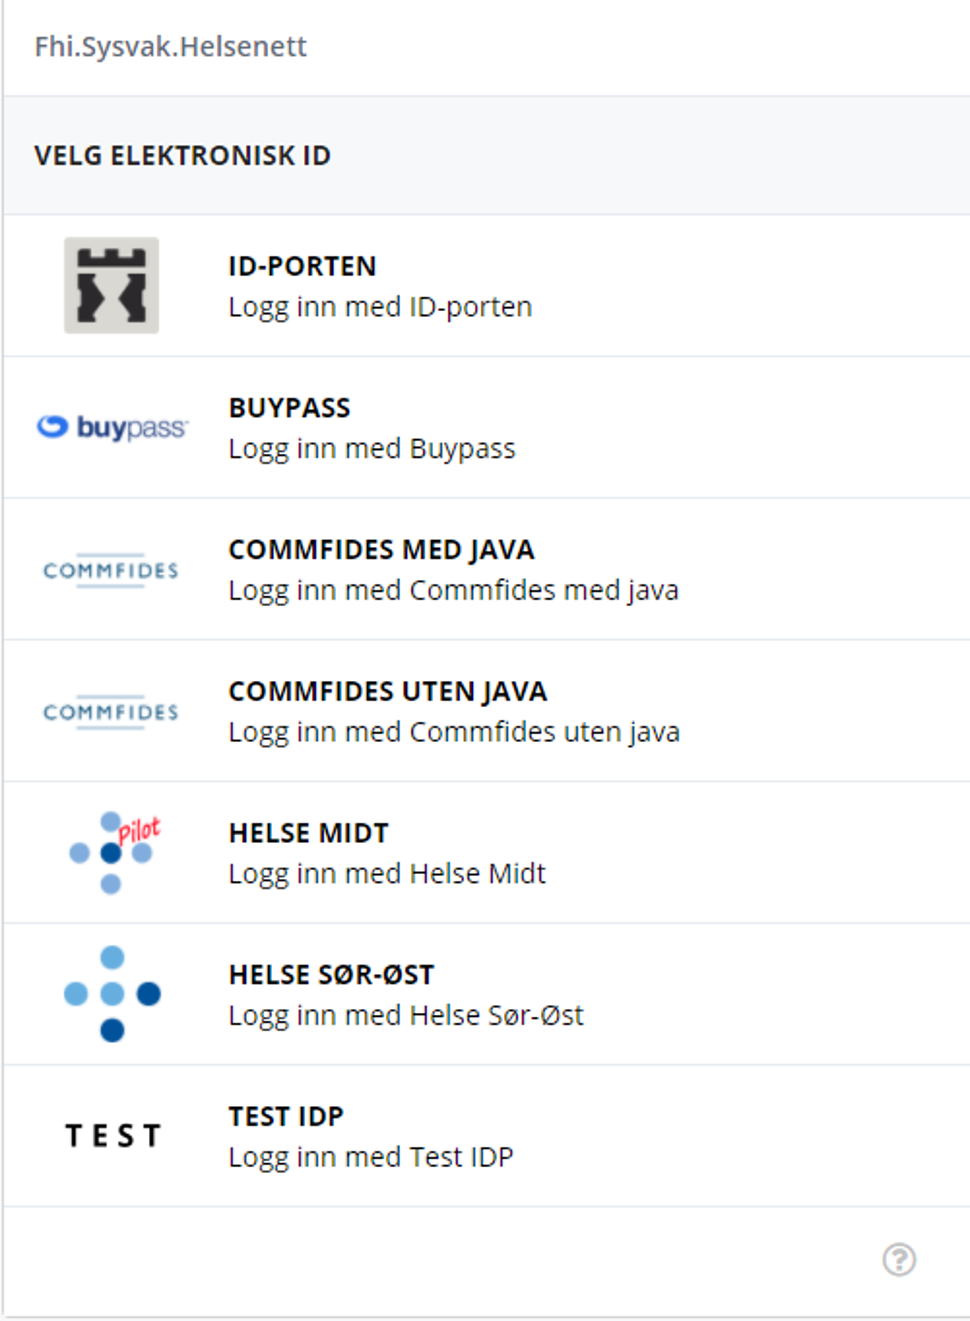The height and width of the screenshot is (1321, 970).
Task: Select the TEST IDP heading
Action: [x=286, y=1116]
